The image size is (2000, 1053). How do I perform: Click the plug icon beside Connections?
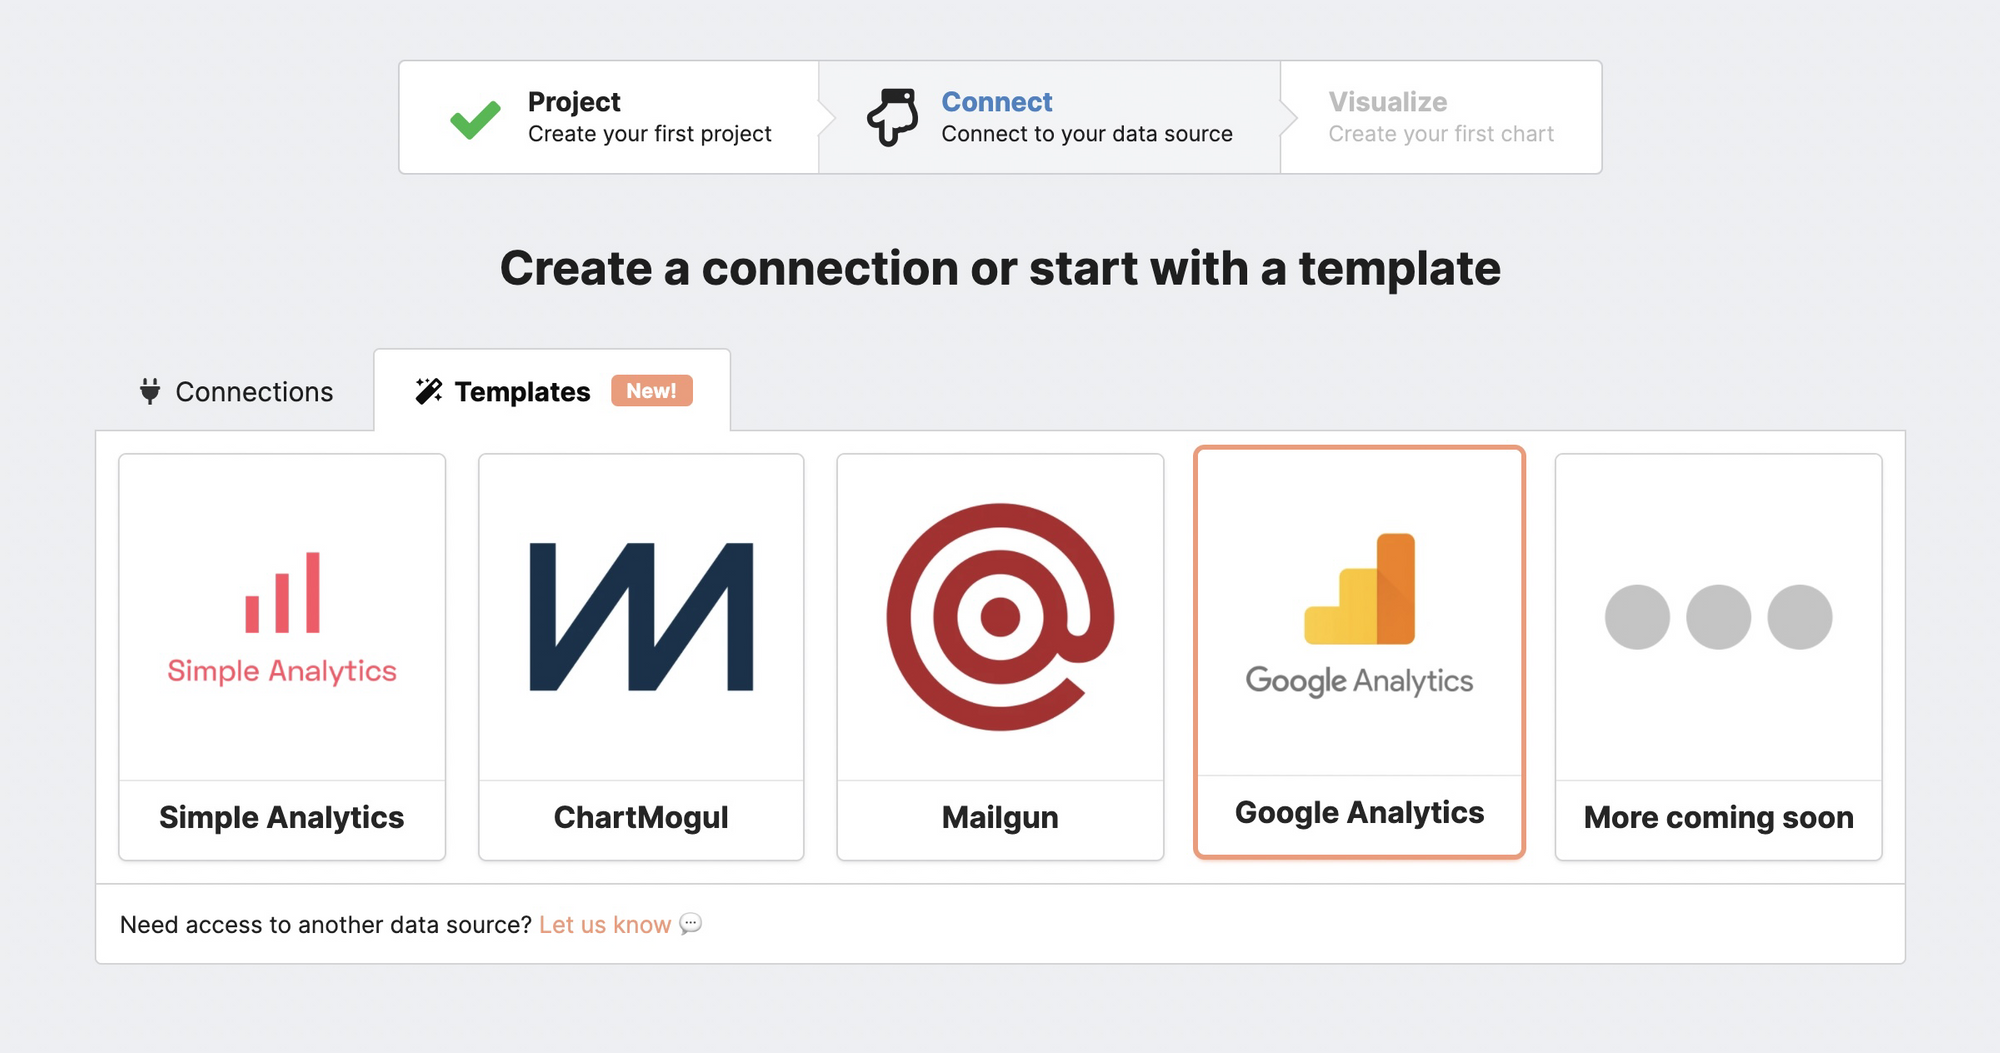tap(150, 391)
